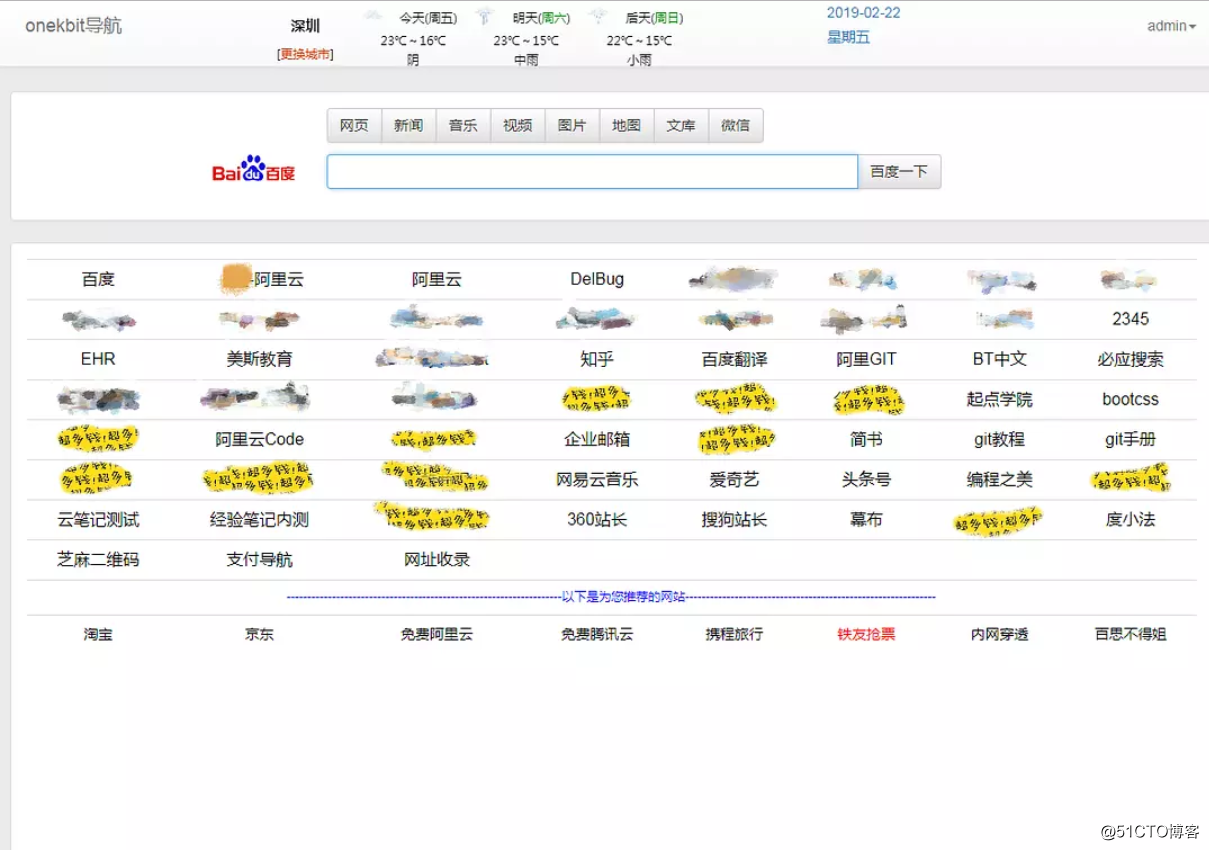The width and height of the screenshot is (1209, 850).
Task: Click the 更换城市 link
Action: [x=305, y=54]
